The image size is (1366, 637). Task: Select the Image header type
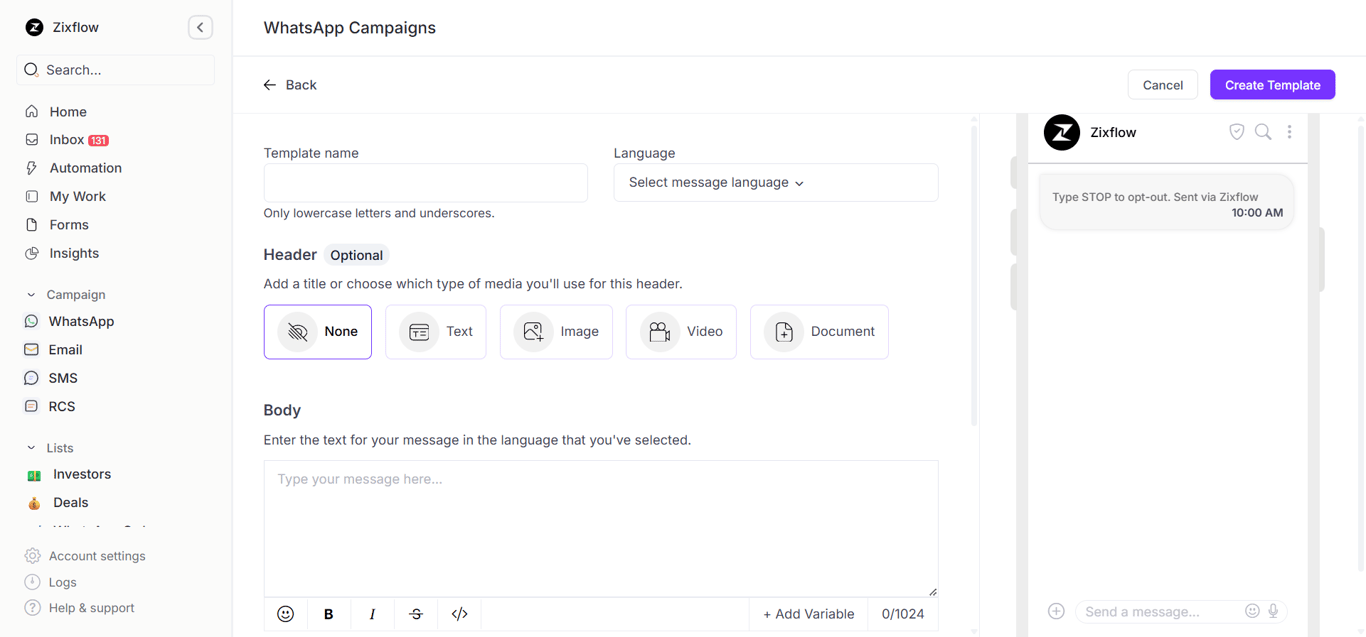click(556, 331)
